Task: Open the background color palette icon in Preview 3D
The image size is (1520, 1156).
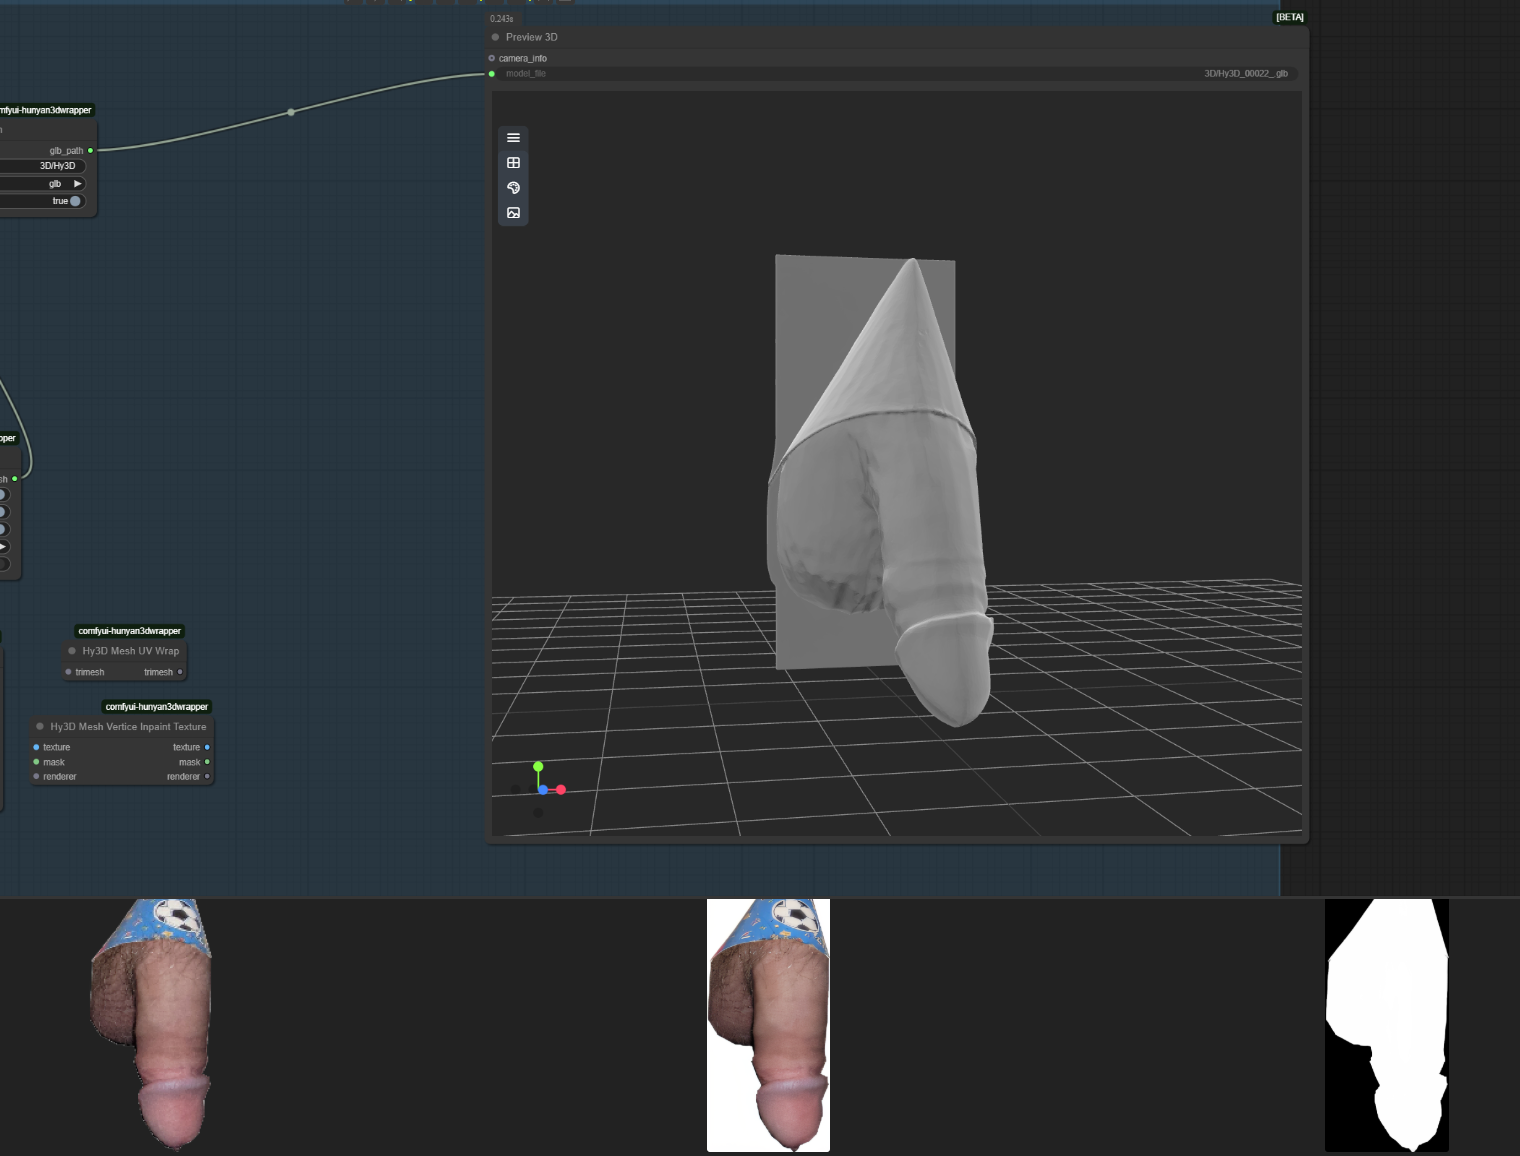Action: click(x=513, y=188)
